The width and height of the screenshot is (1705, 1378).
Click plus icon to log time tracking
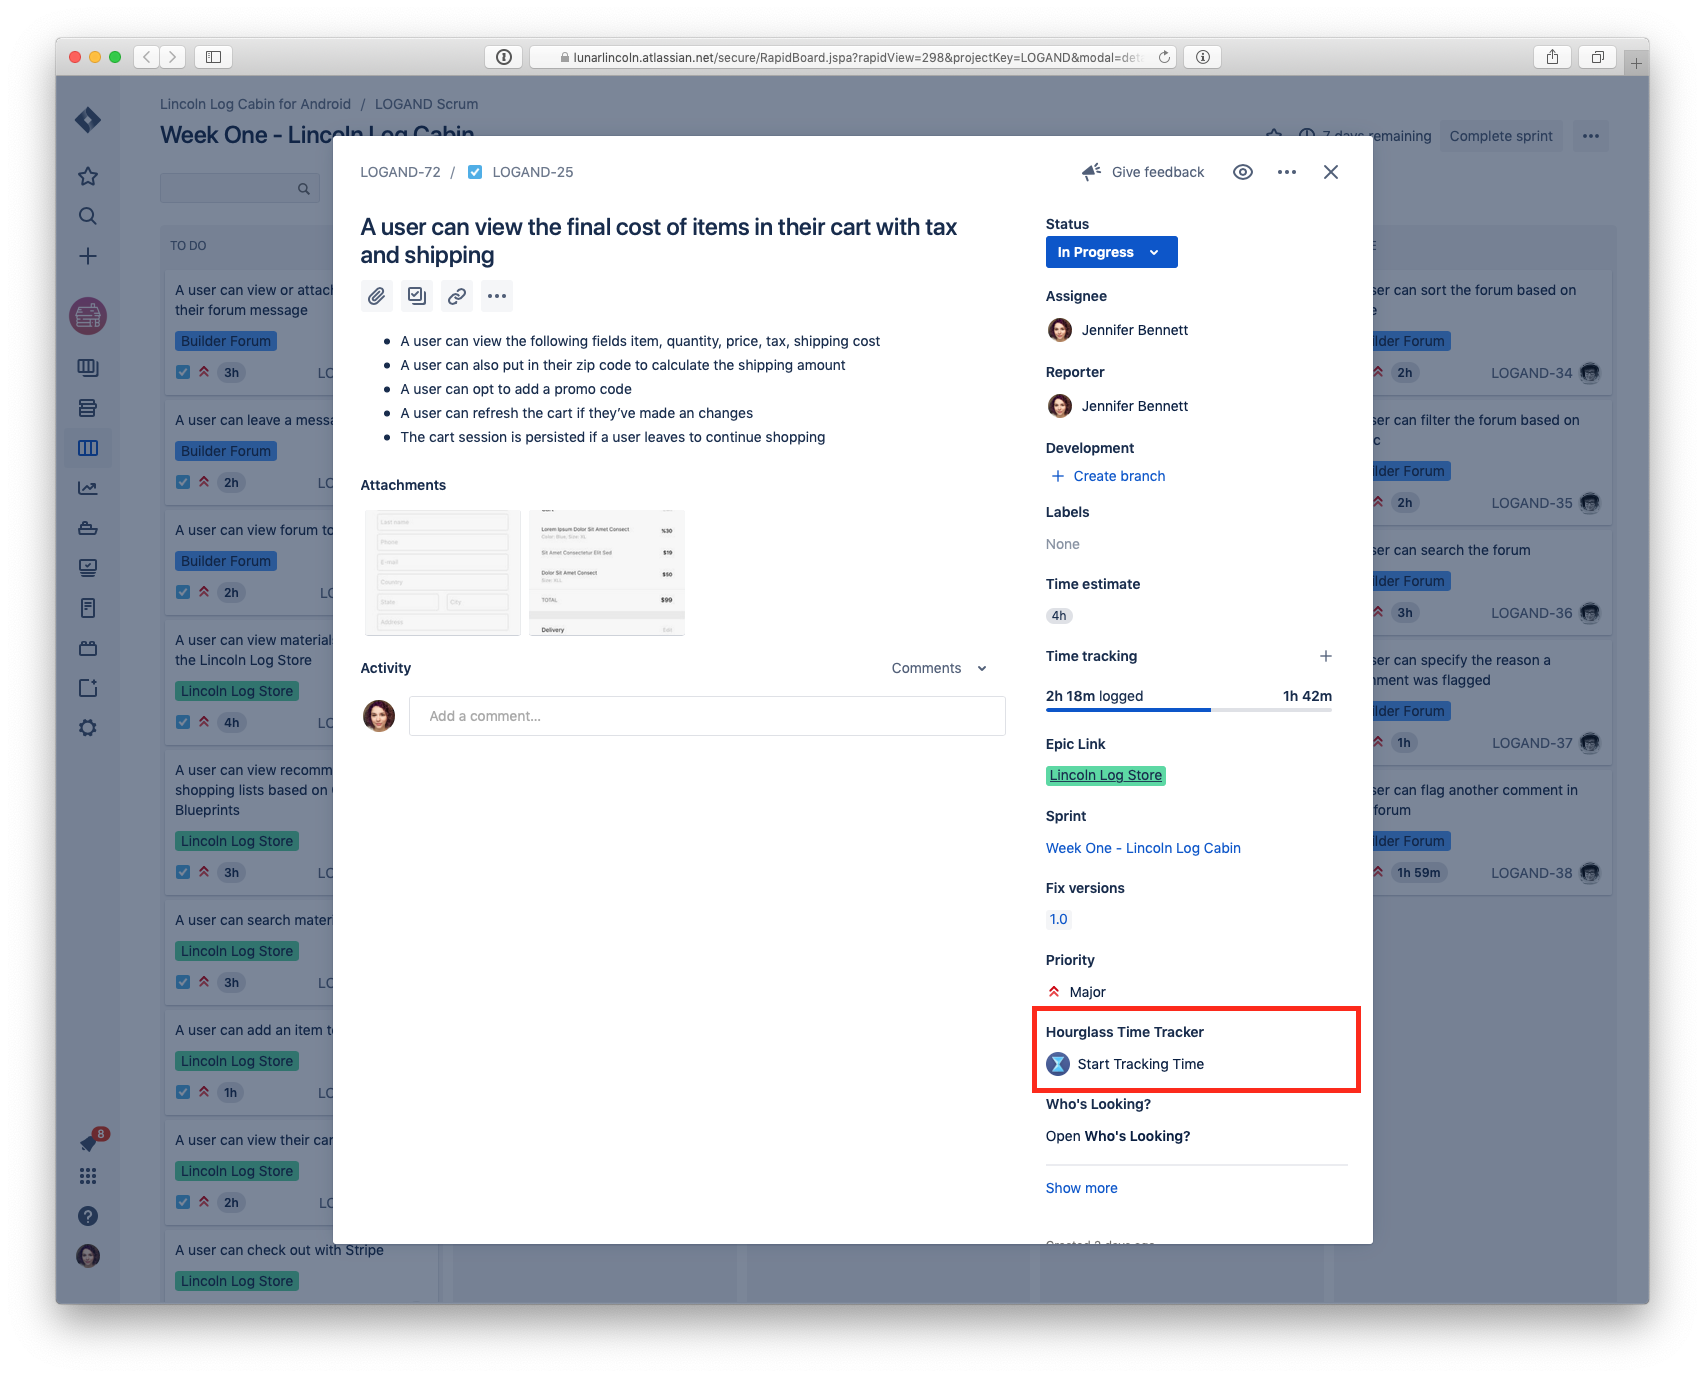pos(1326,656)
